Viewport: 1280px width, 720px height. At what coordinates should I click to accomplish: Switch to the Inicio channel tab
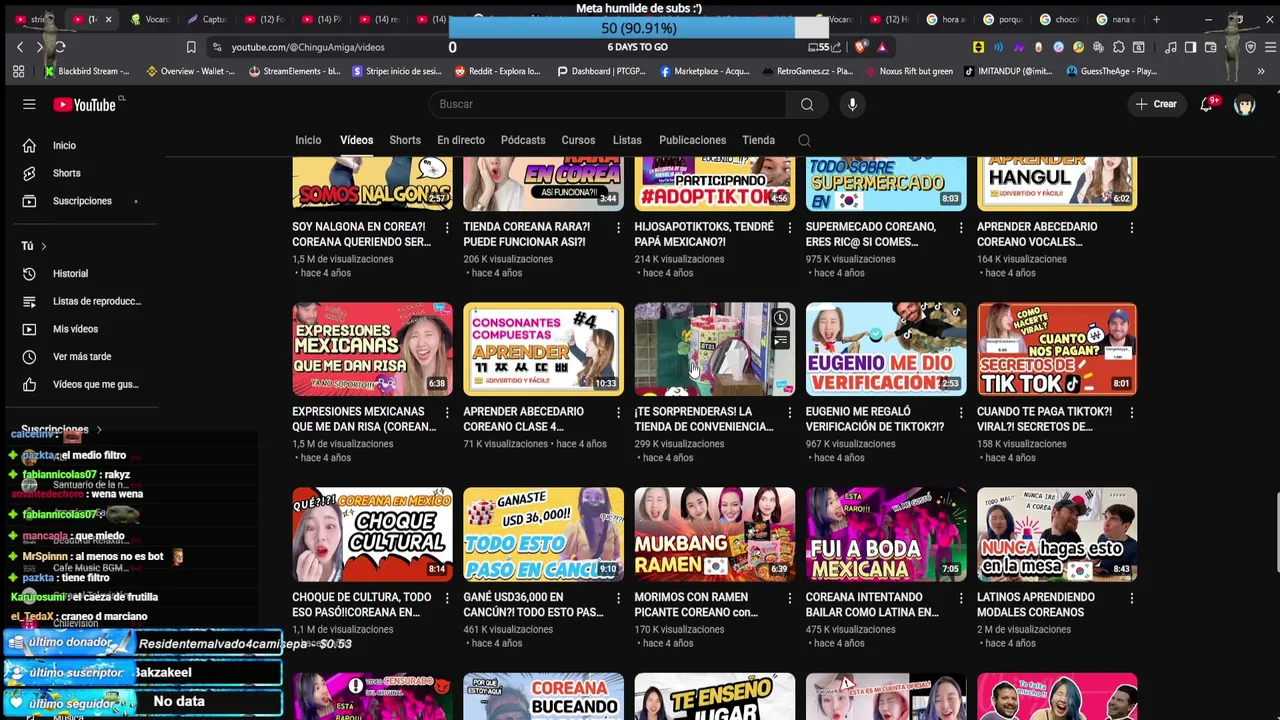[x=308, y=140]
